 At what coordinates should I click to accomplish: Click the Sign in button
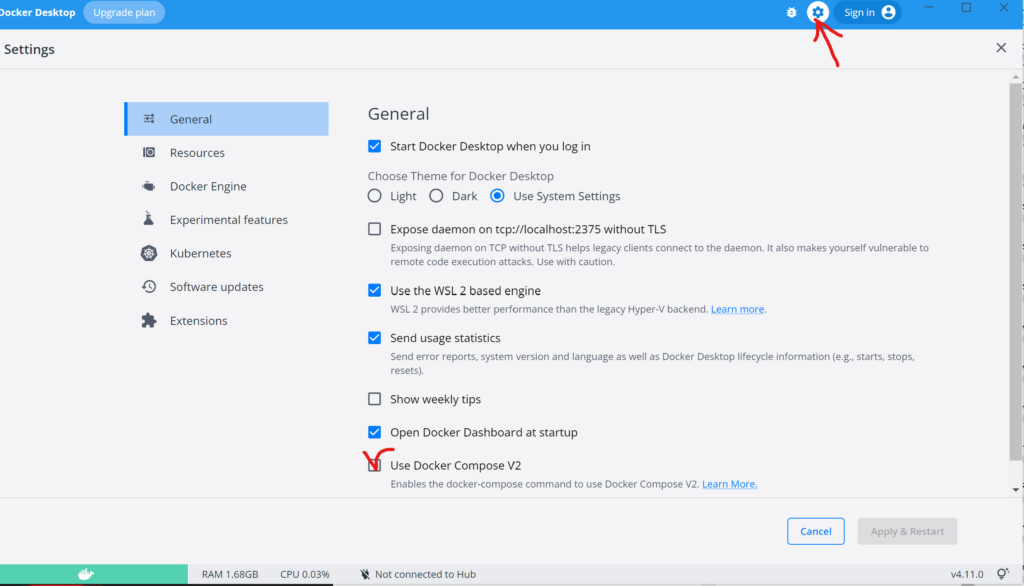(x=868, y=12)
